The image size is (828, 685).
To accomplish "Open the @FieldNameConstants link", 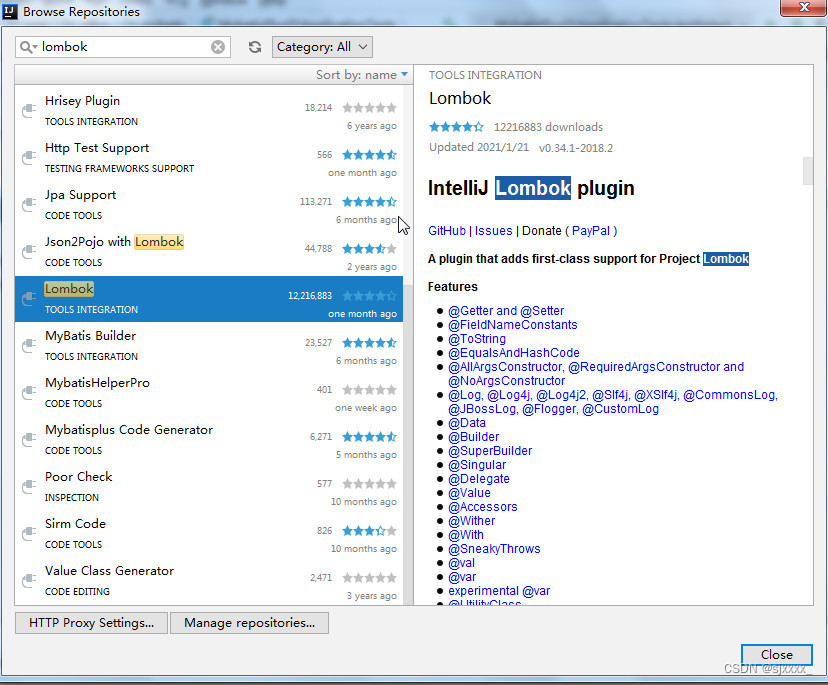I will (x=513, y=325).
